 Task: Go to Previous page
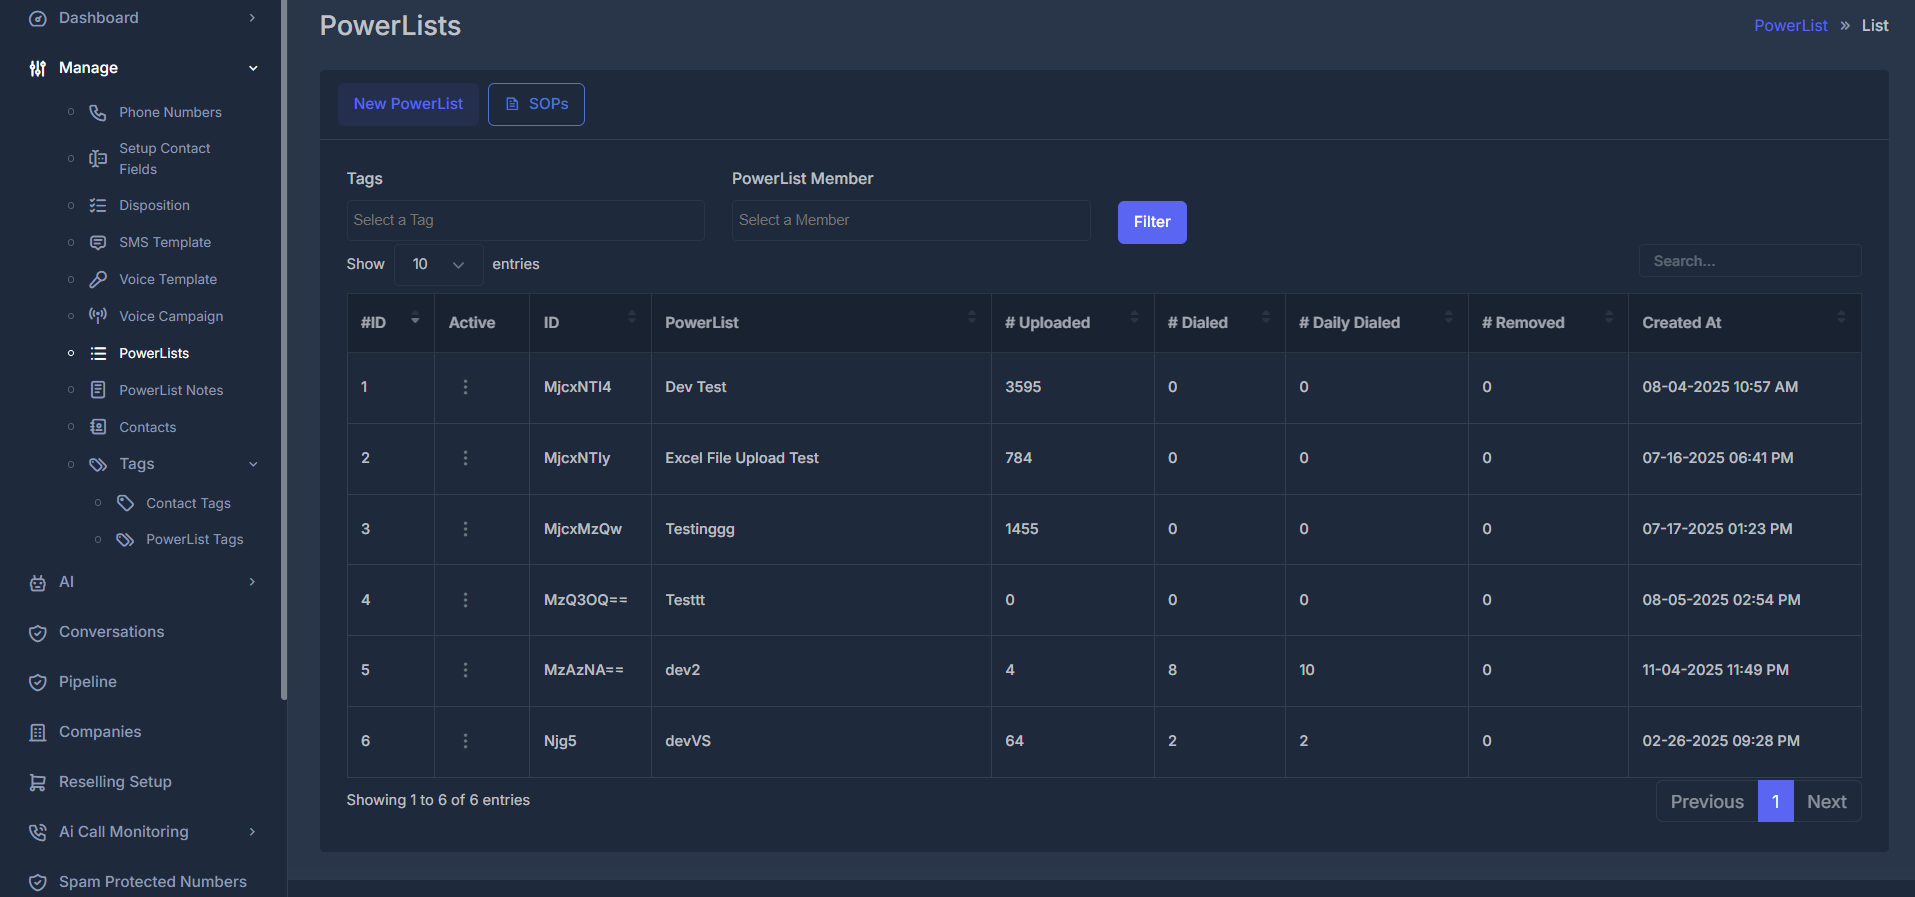point(1707,801)
